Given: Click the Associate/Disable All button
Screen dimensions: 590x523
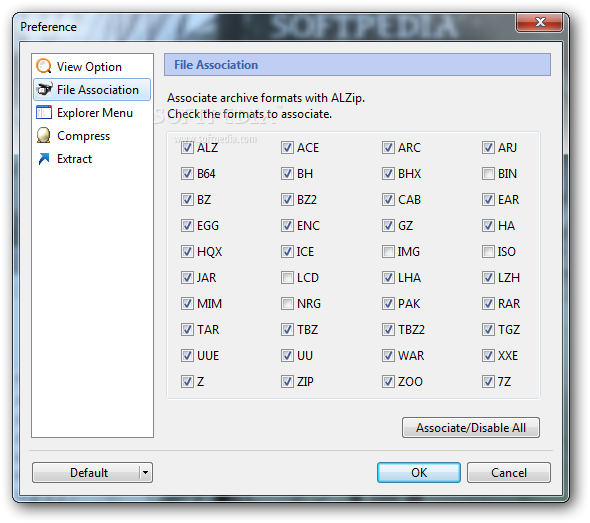Looking at the screenshot, I should (471, 427).
